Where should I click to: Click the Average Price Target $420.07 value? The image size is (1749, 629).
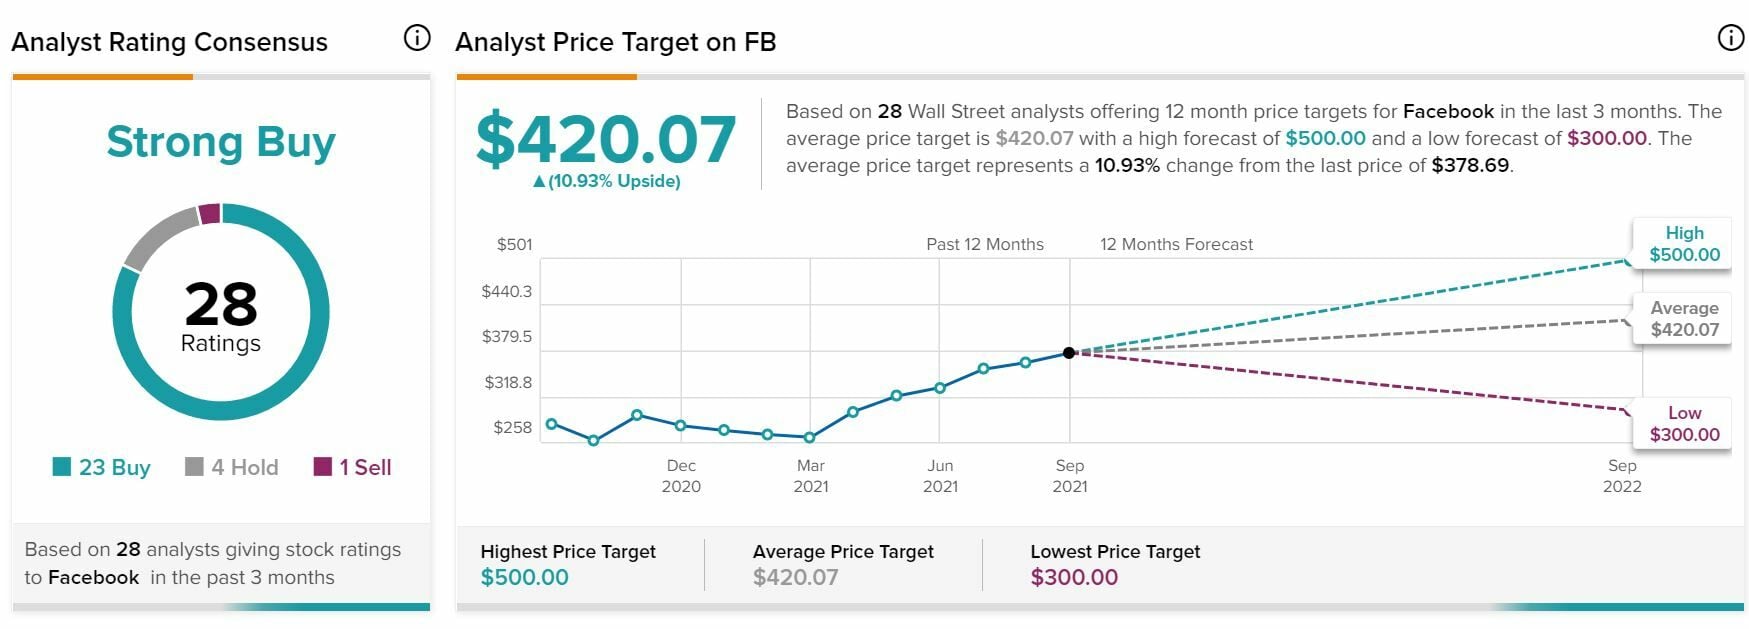click(x=795, y=577)
